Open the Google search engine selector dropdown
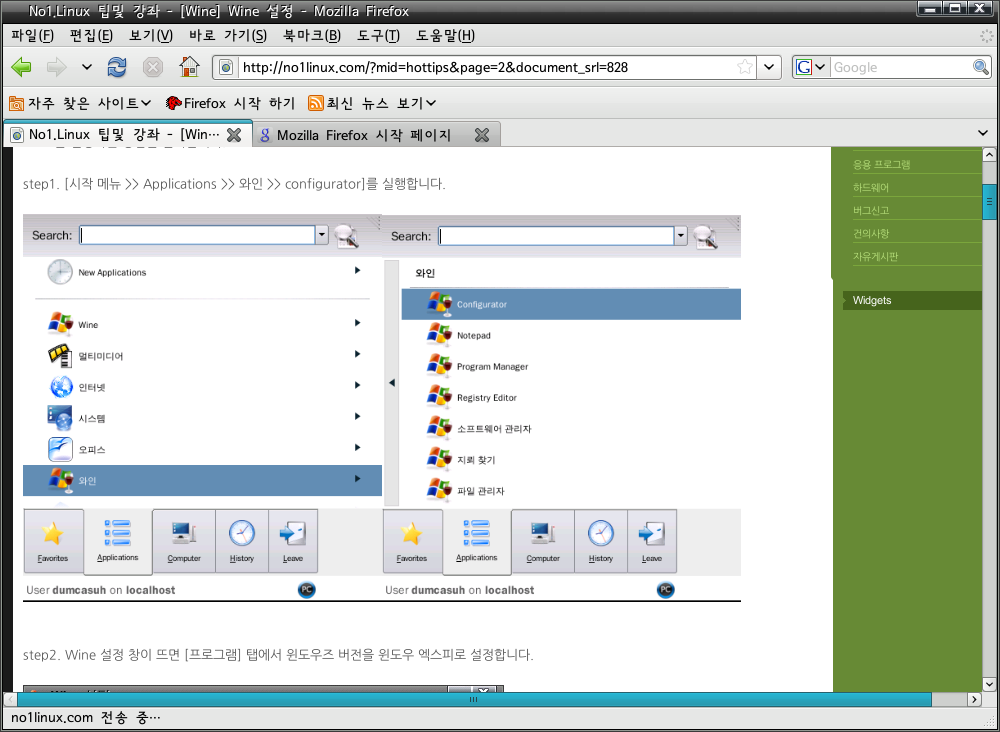Viewport: 1000px width, 732px height. pyautogui.click(x=811, y=67)
